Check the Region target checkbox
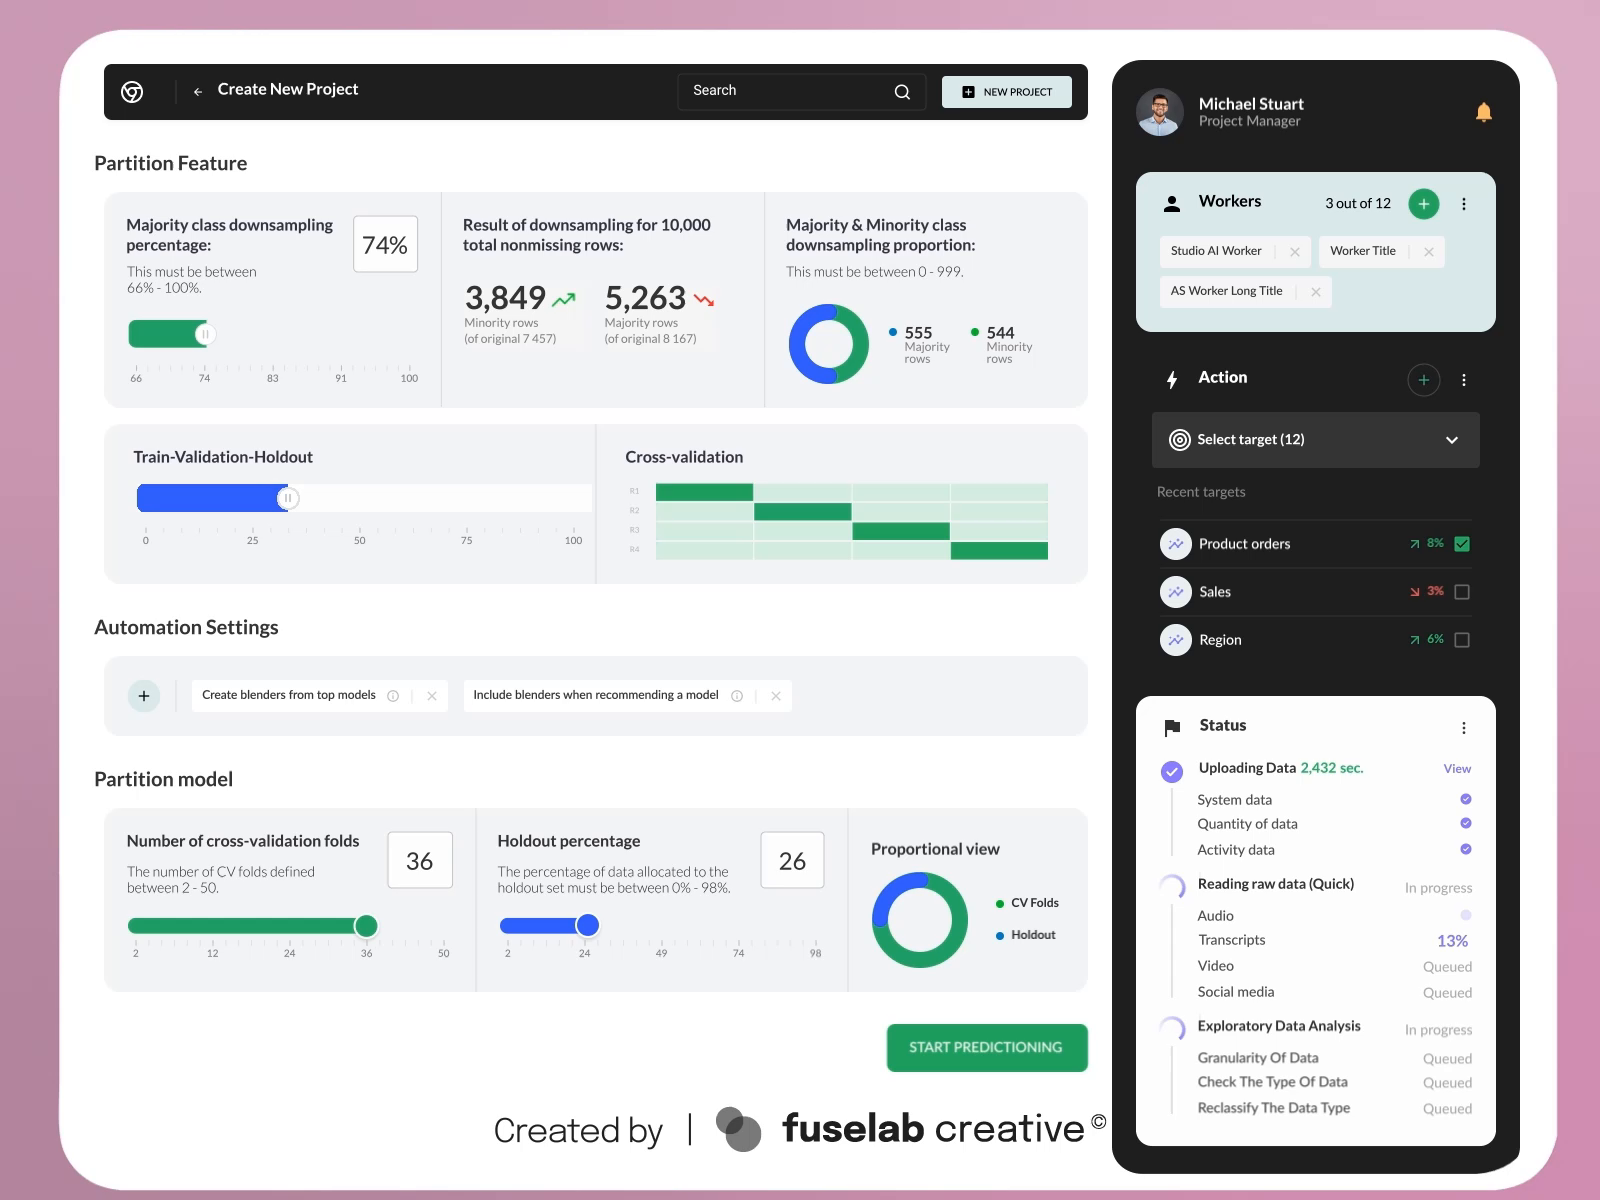This screenshot has height=1200, width=1600. point(1462,639)
